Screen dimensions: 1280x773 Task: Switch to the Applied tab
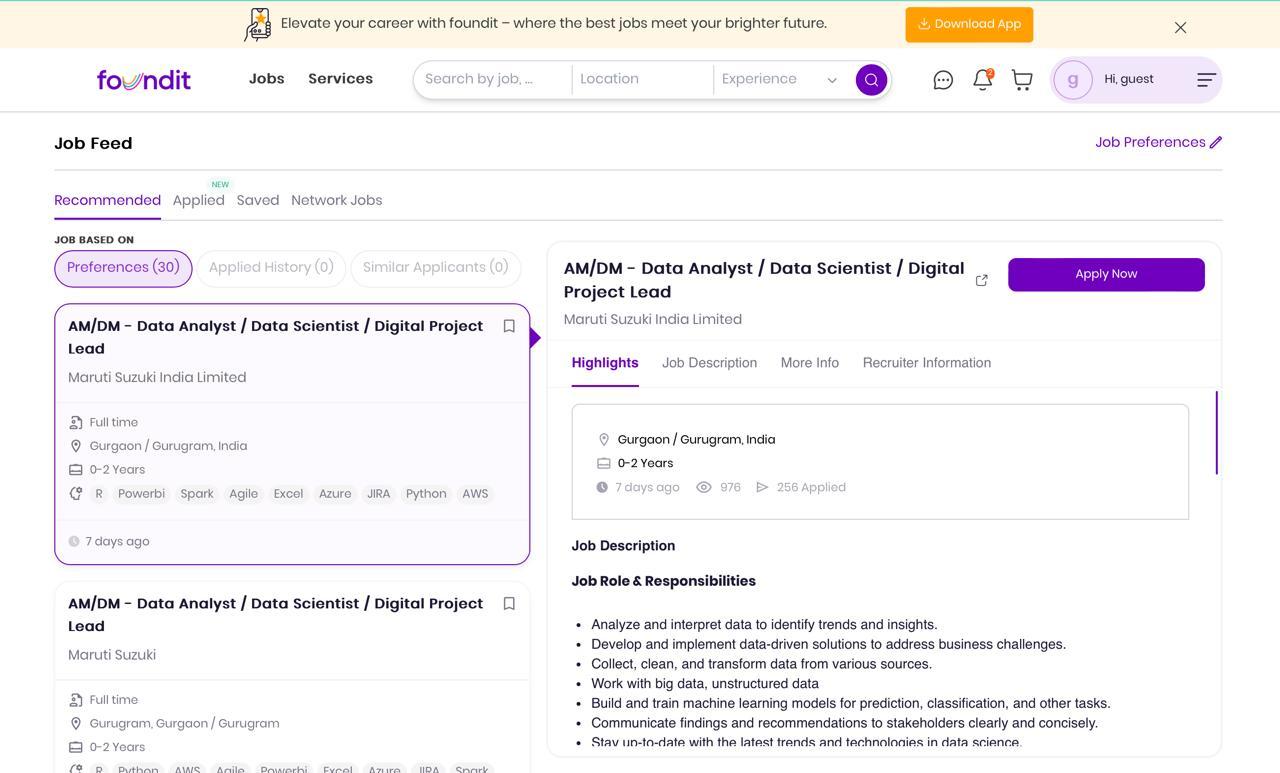coord(198,200)
